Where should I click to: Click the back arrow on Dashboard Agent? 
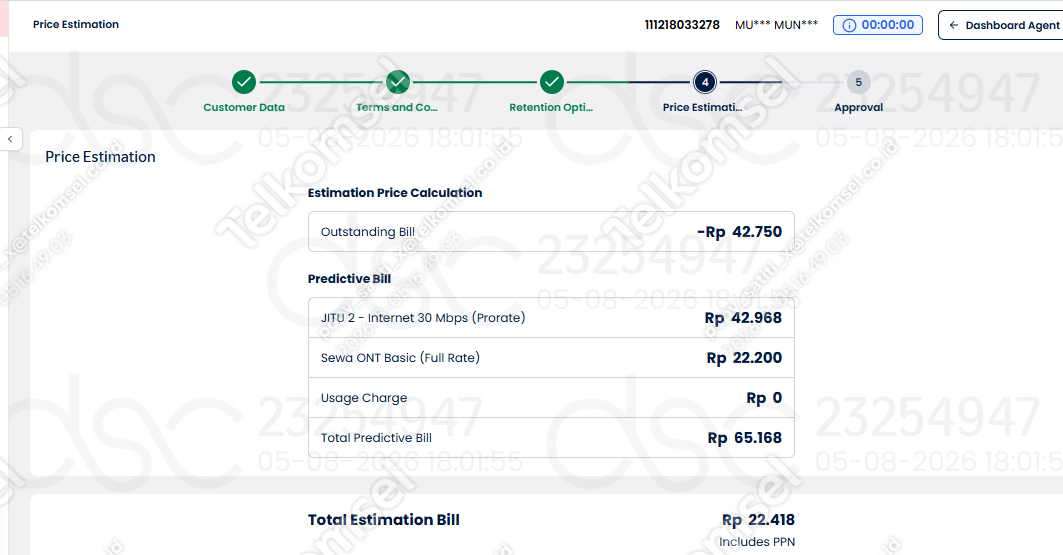[x=953, y=25]
